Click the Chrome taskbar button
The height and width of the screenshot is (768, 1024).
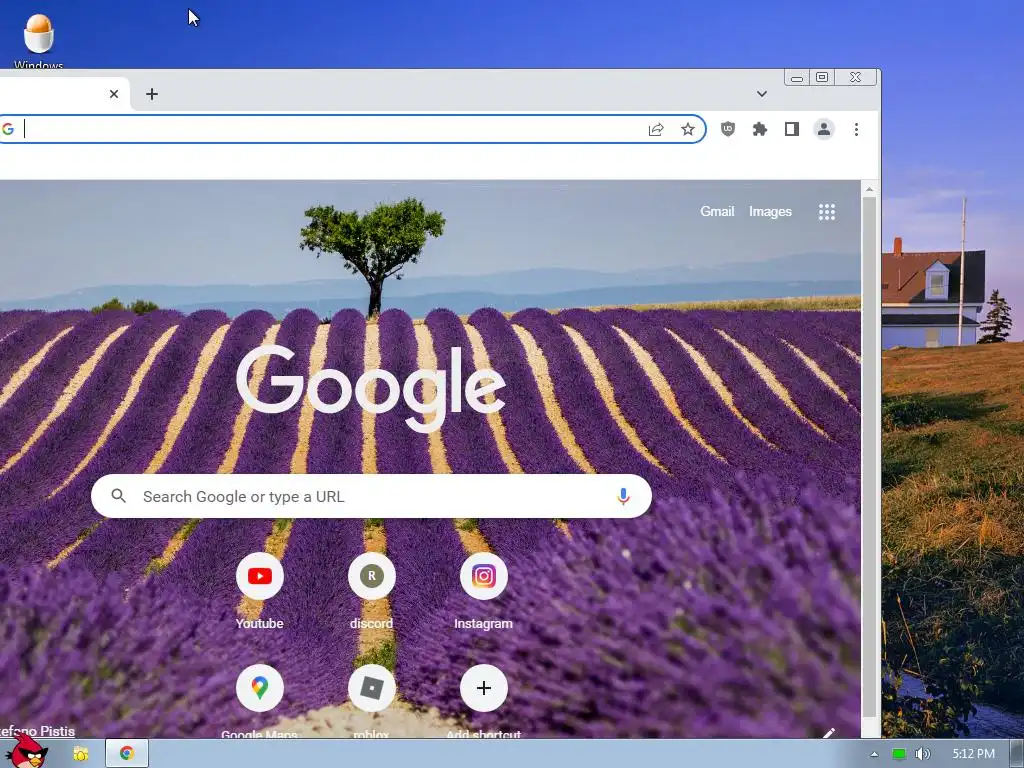127,754
